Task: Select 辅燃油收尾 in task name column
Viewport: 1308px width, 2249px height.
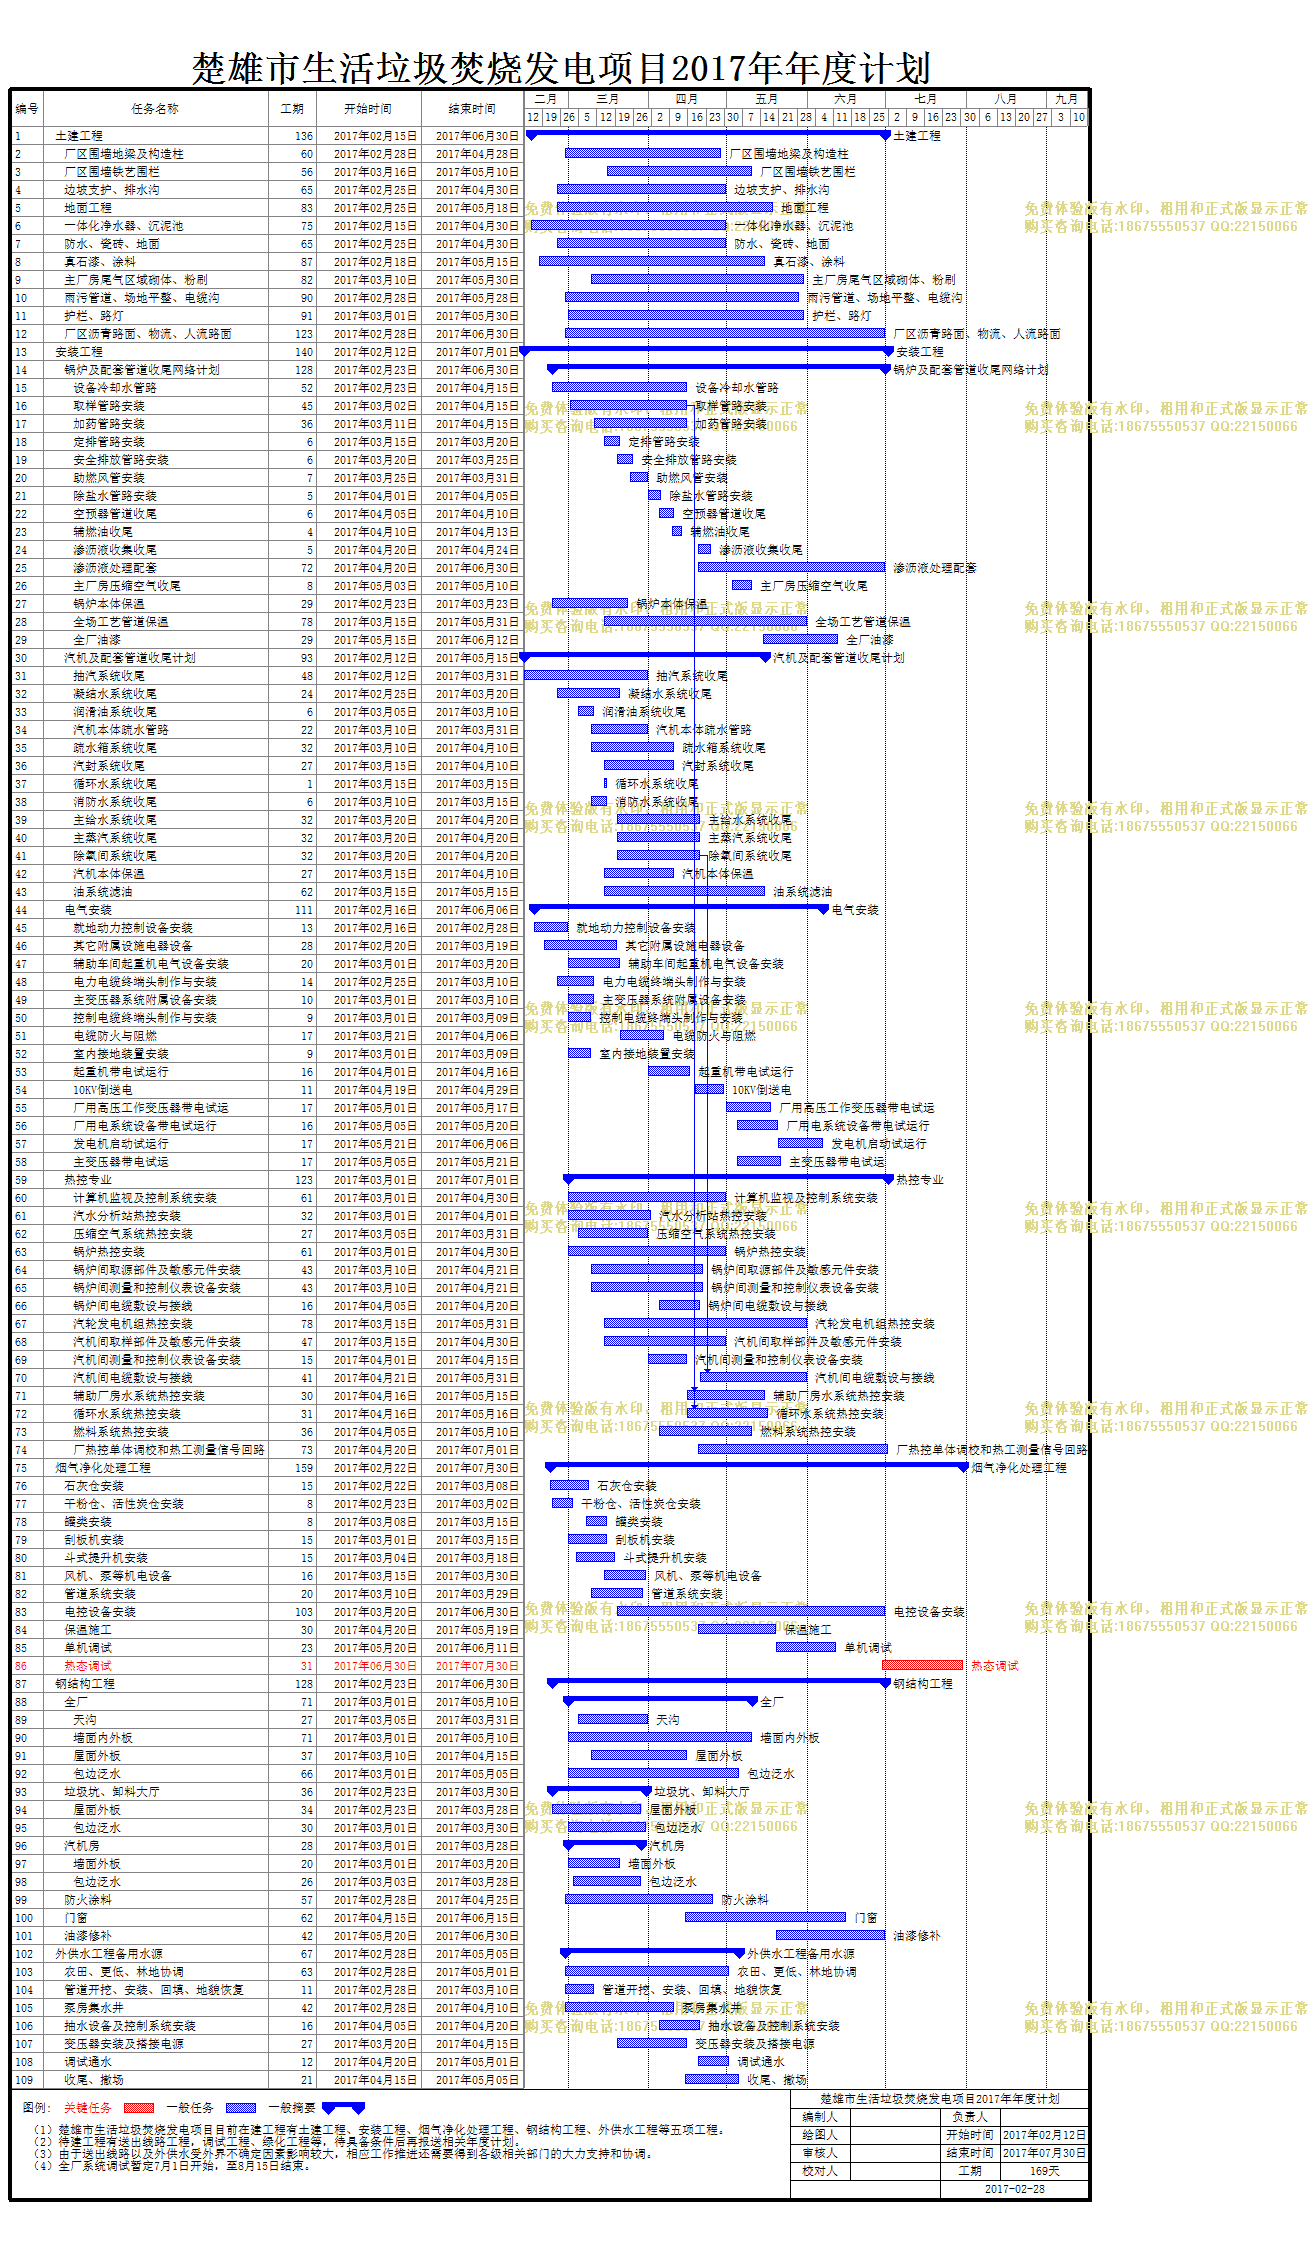Action: pos(103,532)
